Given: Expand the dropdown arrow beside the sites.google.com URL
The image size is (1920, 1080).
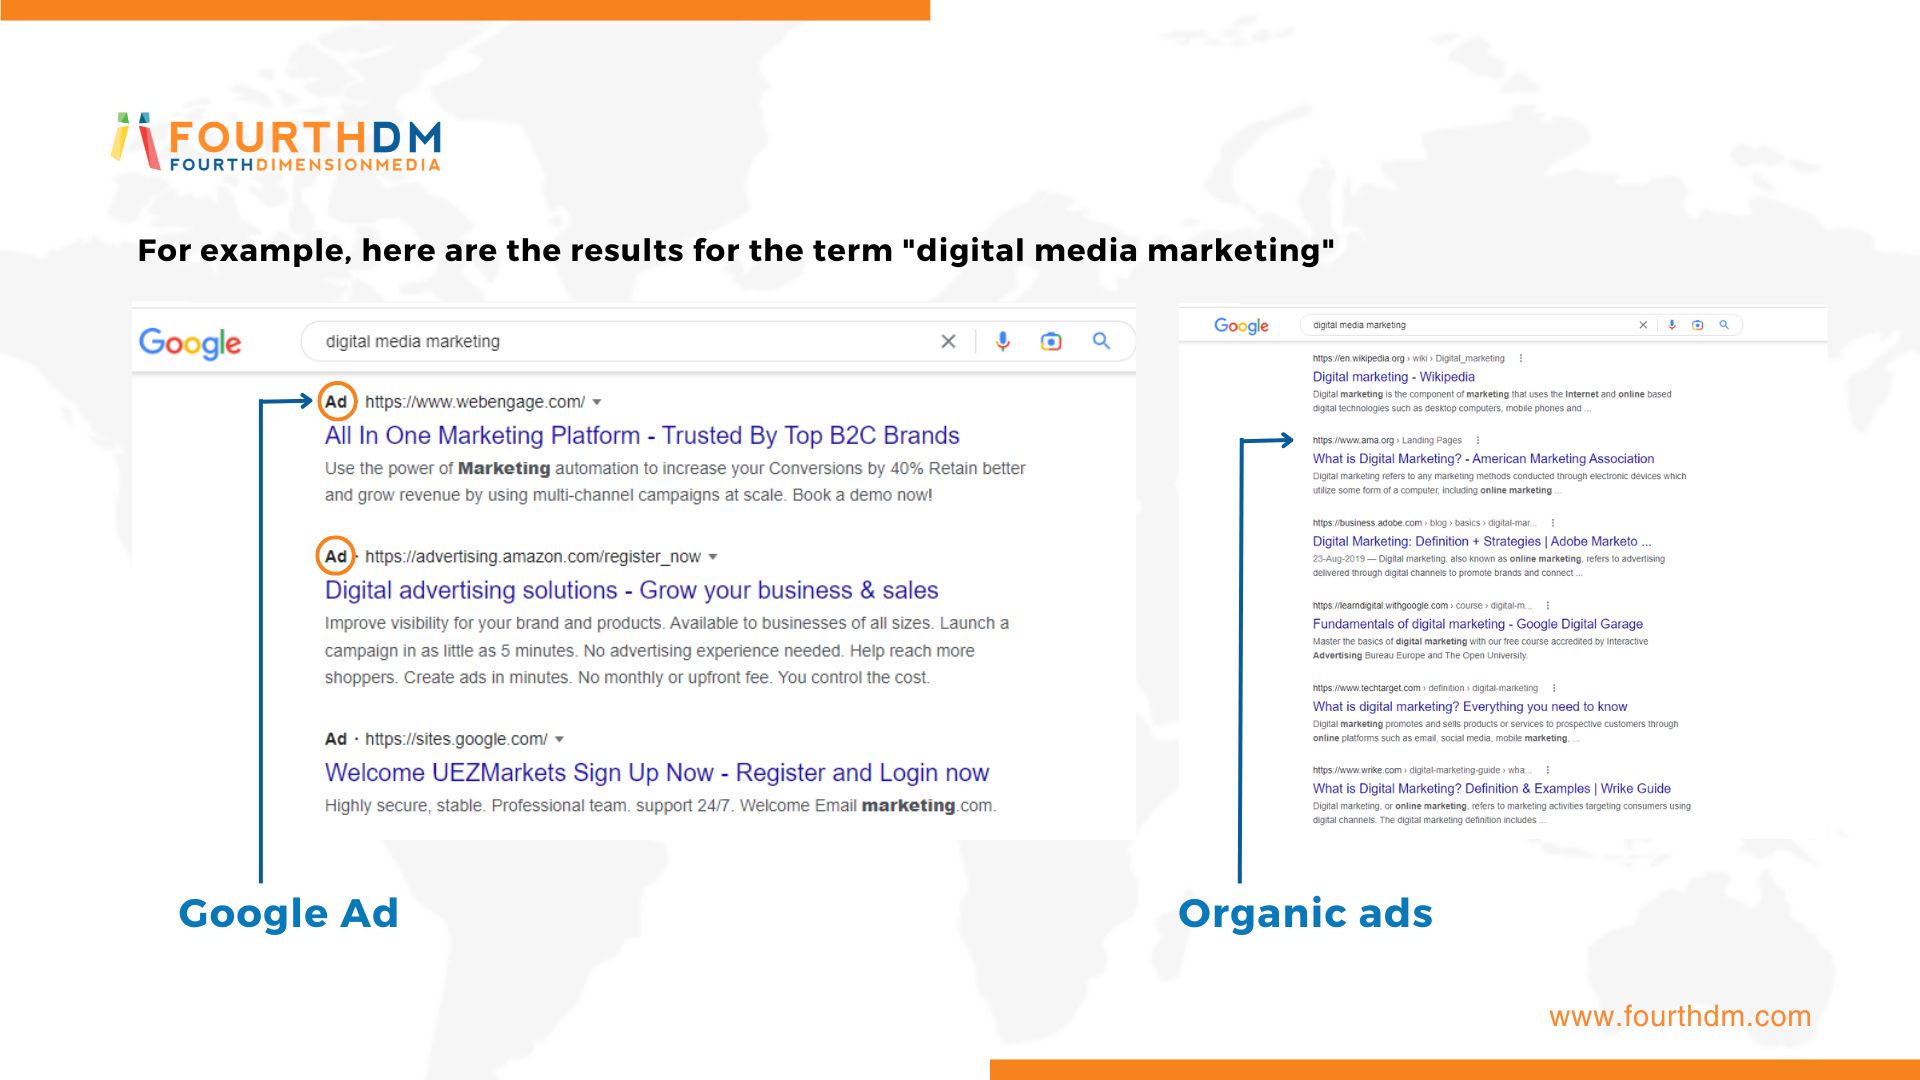Looking at the screenshot, I should click(x=559, y=740).
